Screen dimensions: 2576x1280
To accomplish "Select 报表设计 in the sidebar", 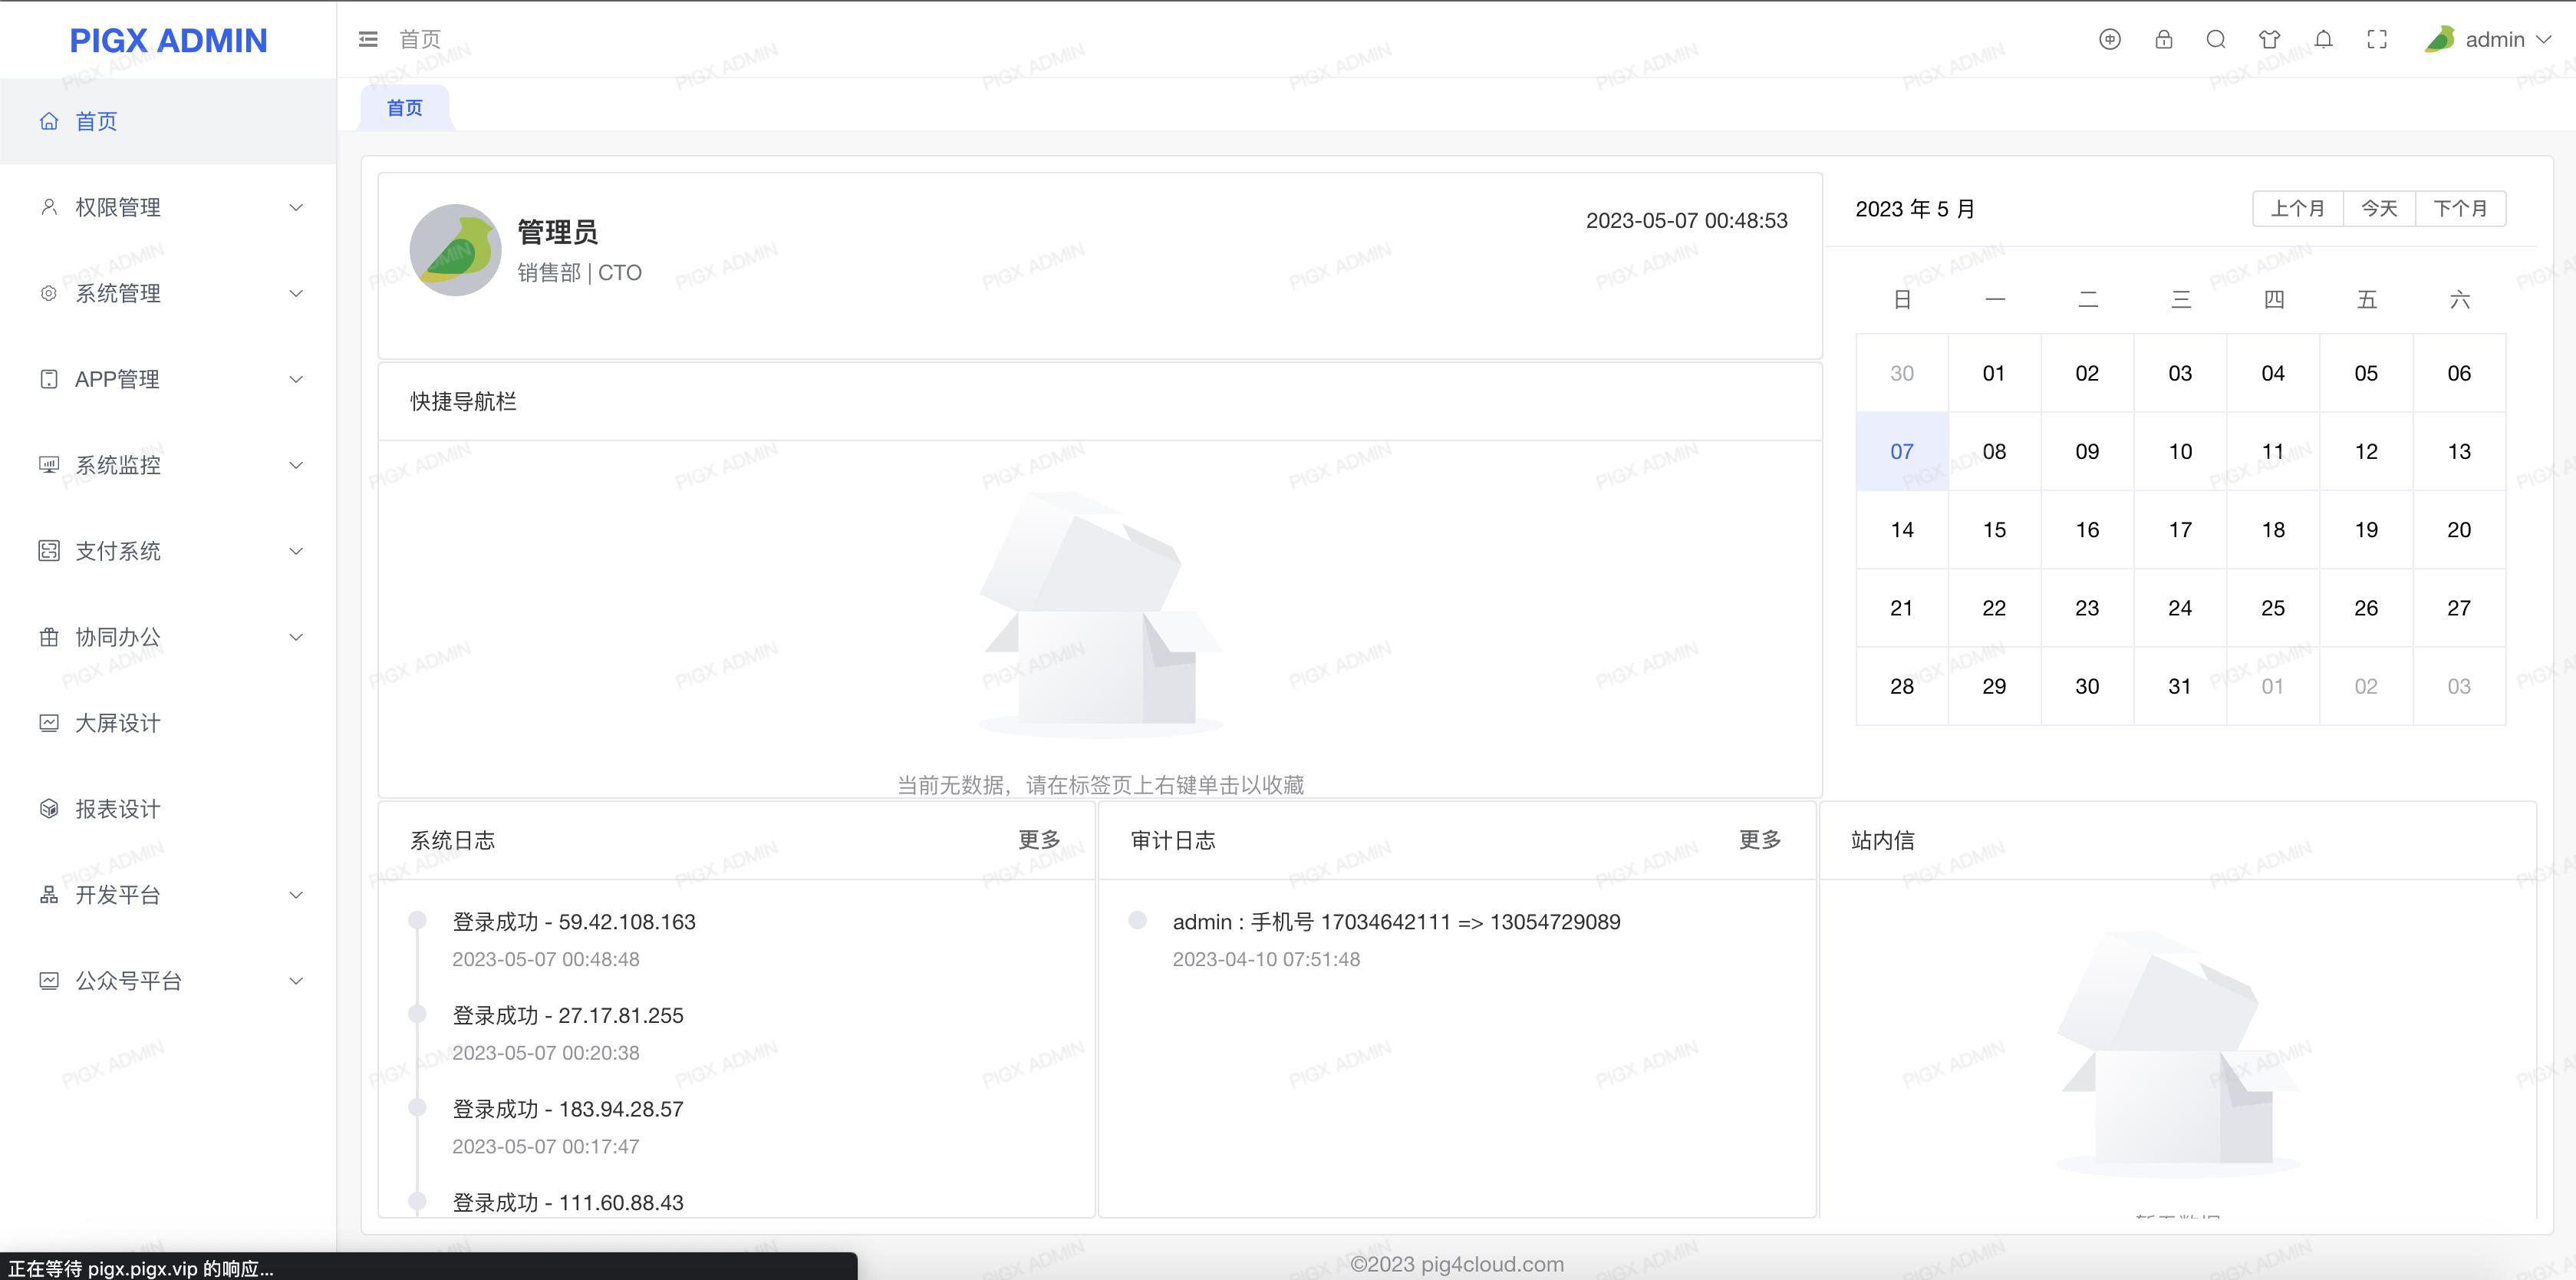I will [x=117, y=808].
